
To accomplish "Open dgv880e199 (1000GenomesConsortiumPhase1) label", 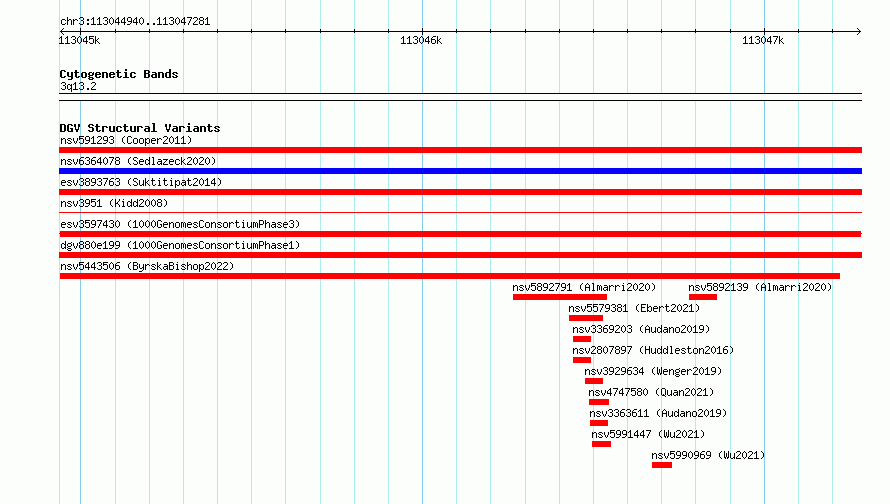I will [180, 245].
